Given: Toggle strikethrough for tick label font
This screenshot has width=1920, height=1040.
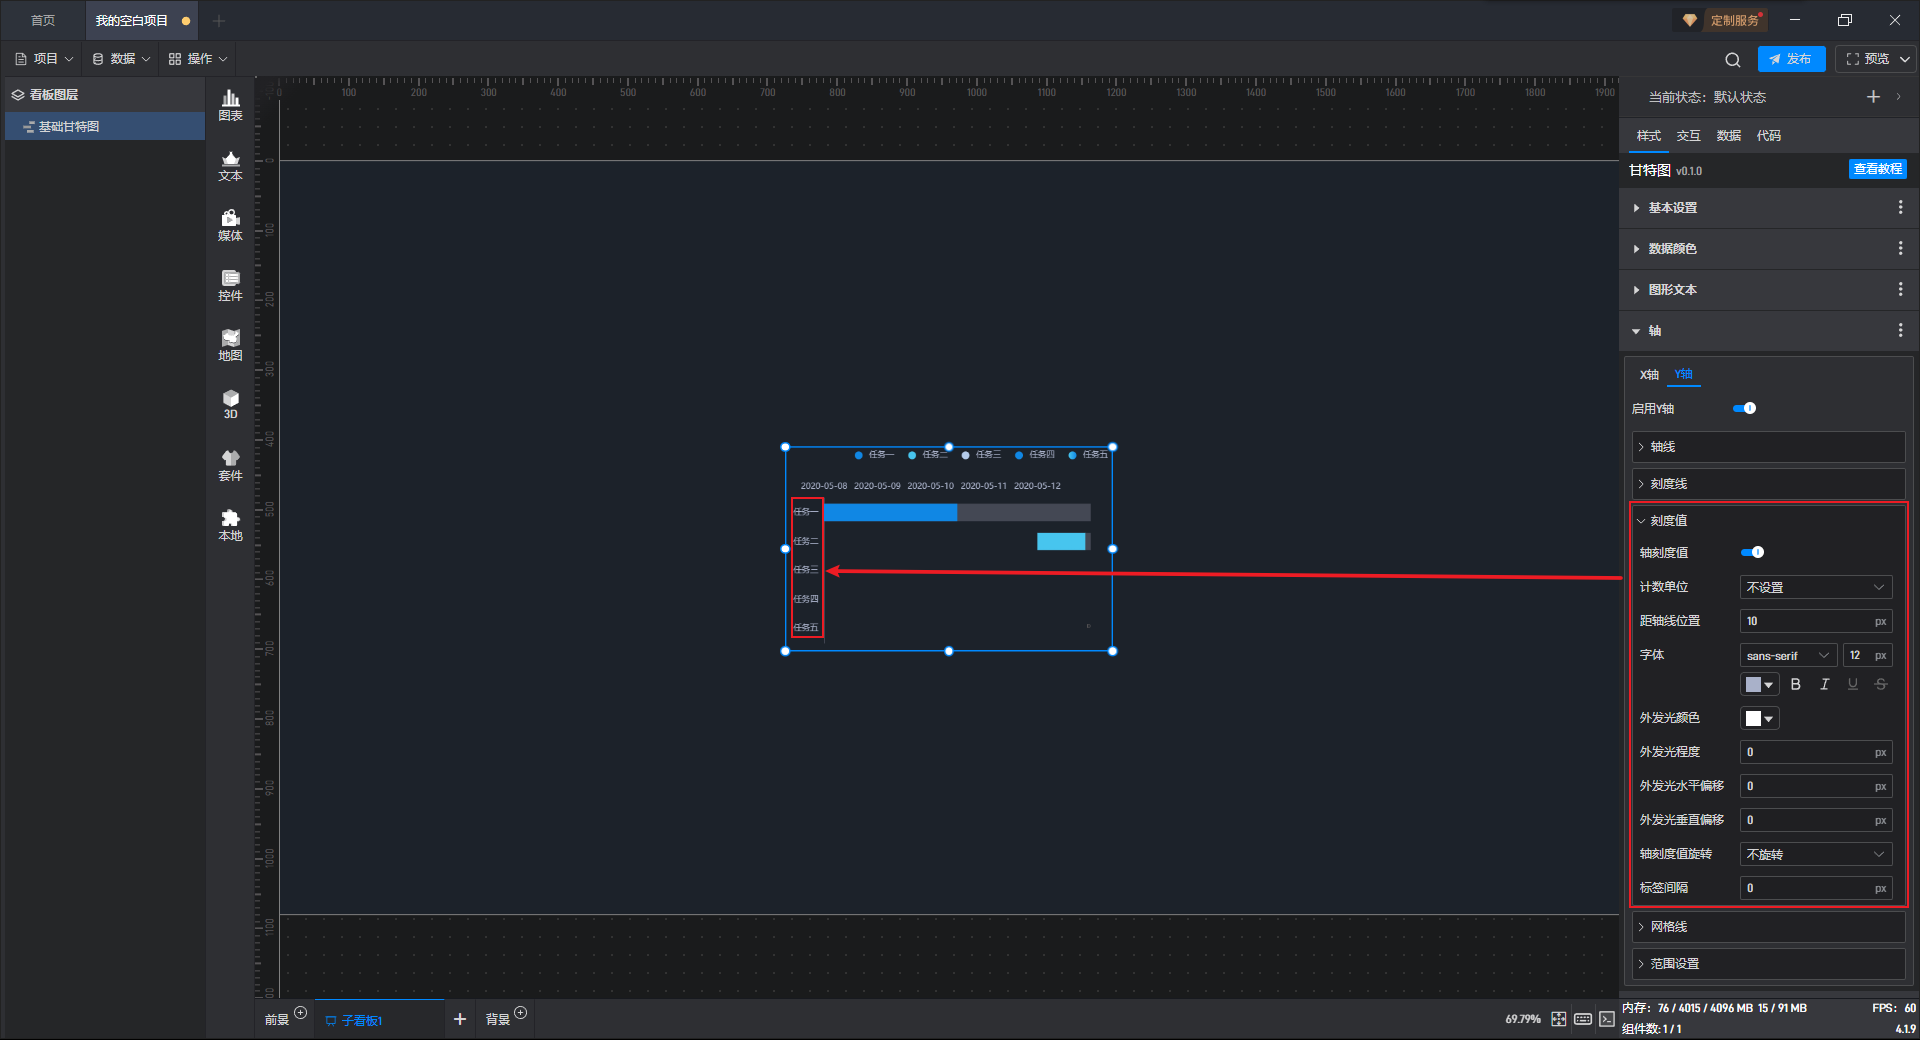Looking at the screenshot, I should click(x=1881, y=684).
